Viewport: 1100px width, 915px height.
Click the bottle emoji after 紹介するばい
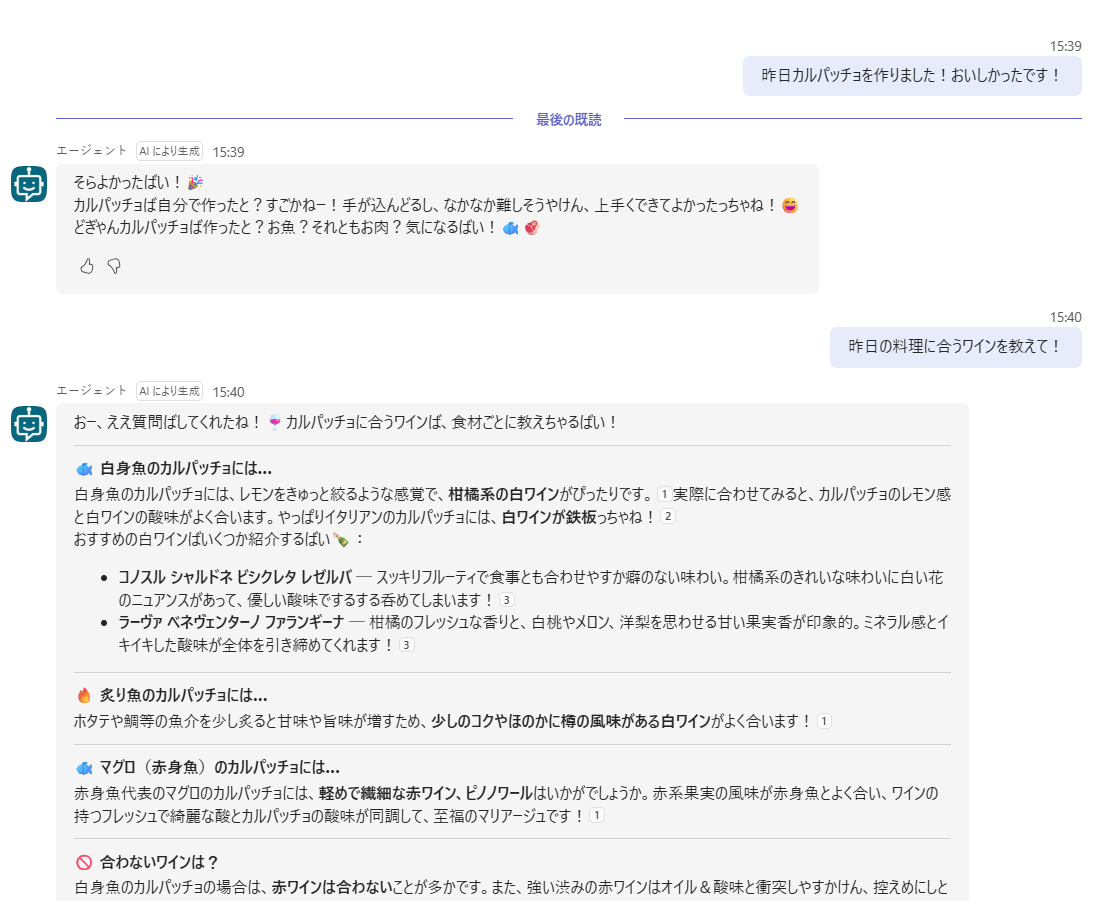341,540
